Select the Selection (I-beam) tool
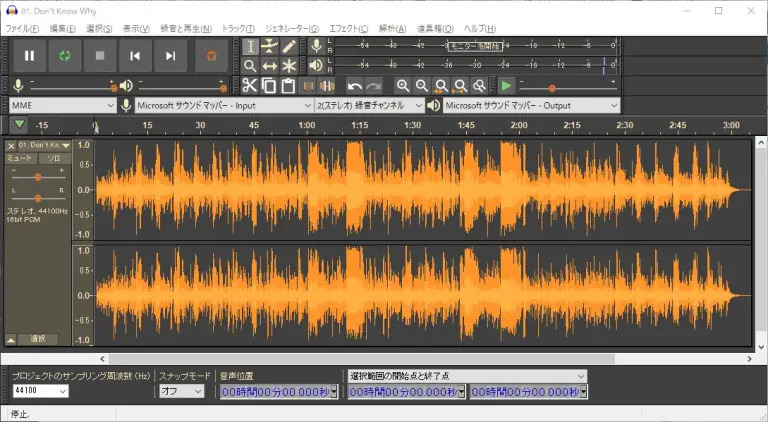The image size is (768, 422). coord(250,47)
